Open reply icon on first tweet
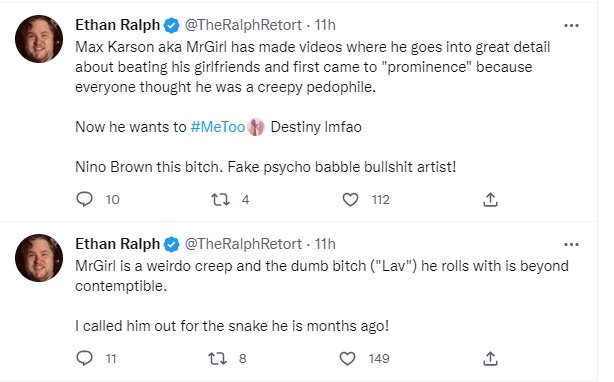The image size is (614, 382). (x=84, y=199)
